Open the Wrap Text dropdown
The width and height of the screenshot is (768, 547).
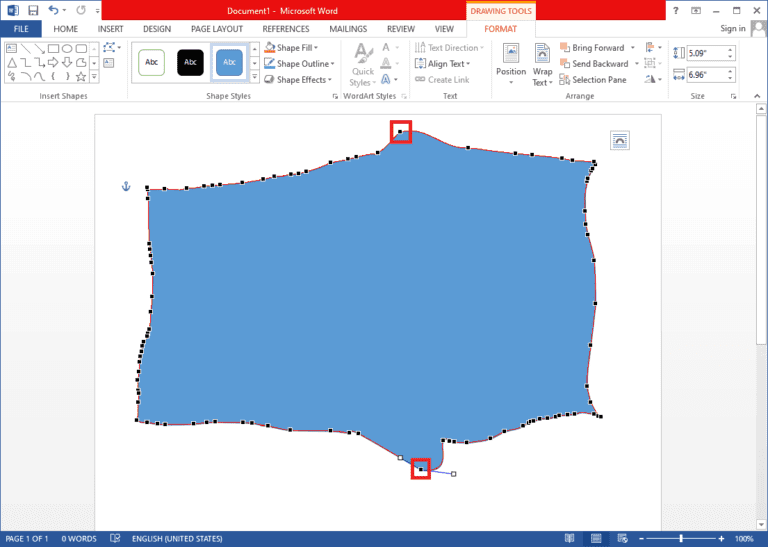click(542, 65)
